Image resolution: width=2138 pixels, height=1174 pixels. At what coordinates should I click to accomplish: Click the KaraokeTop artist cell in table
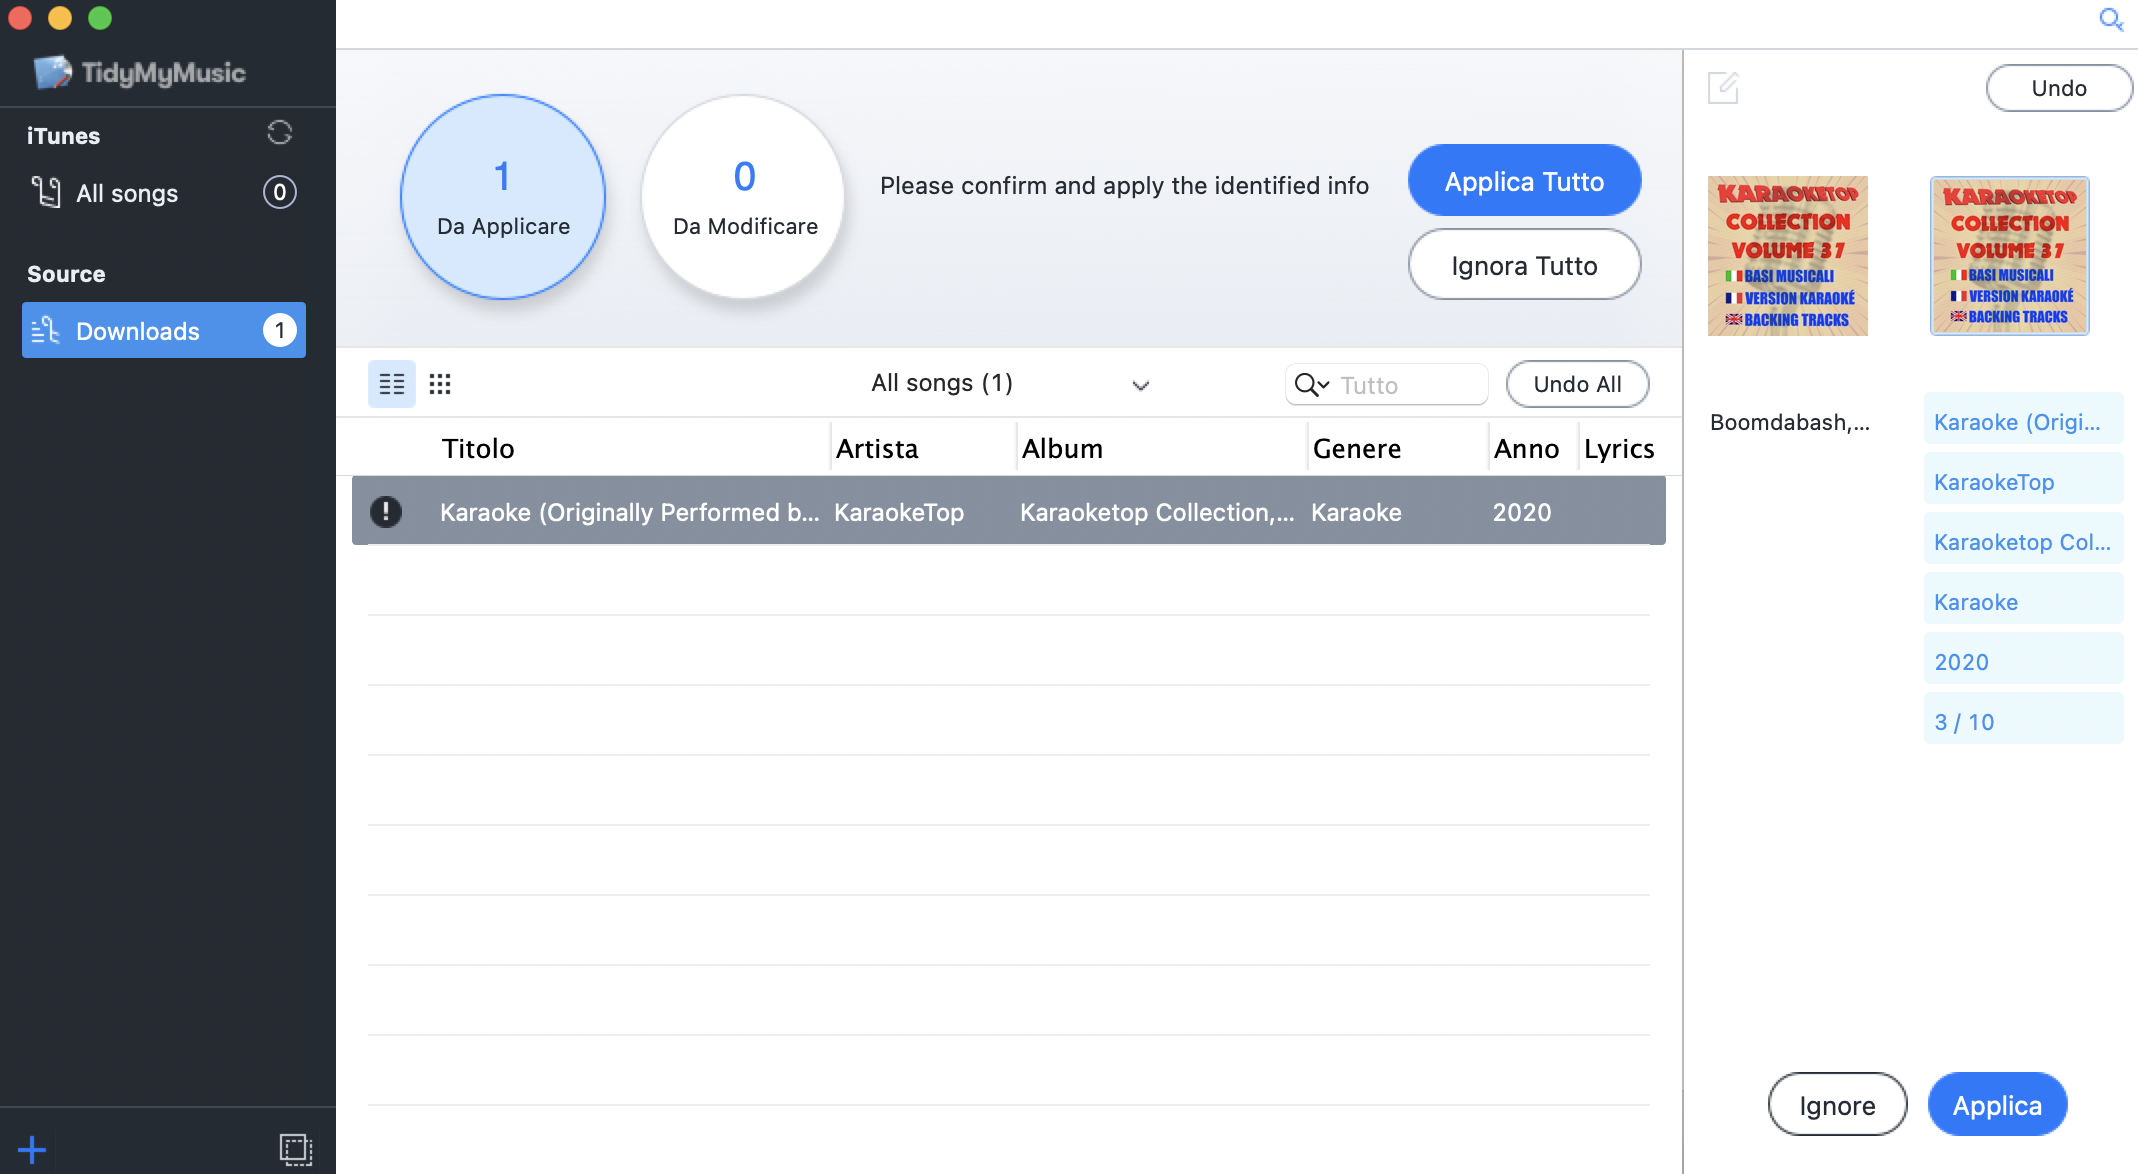pos(899,512)
